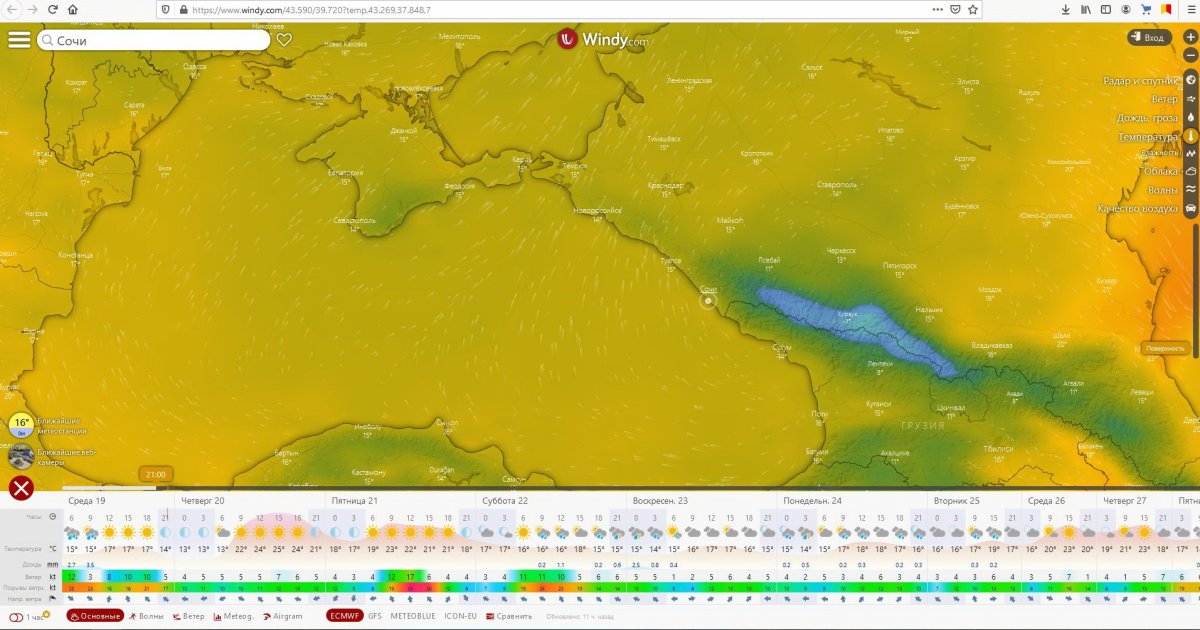Screen dimensions: 1200x630
Task: Select the Clouds layer icon
Action: tap(1190, 171)
